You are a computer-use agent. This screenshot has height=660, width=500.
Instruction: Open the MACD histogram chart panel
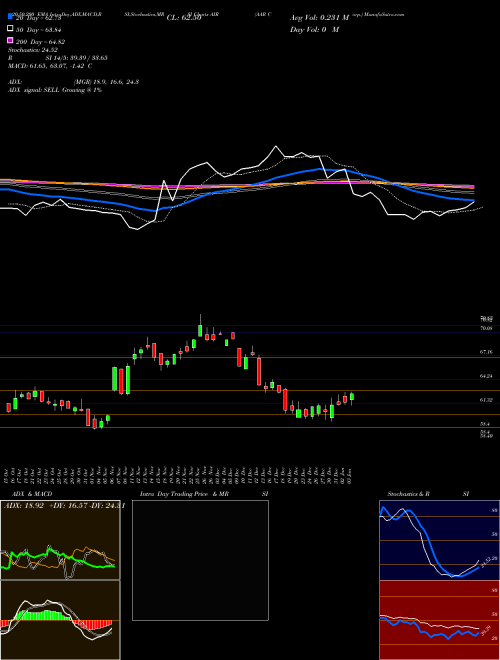(60, 620)
